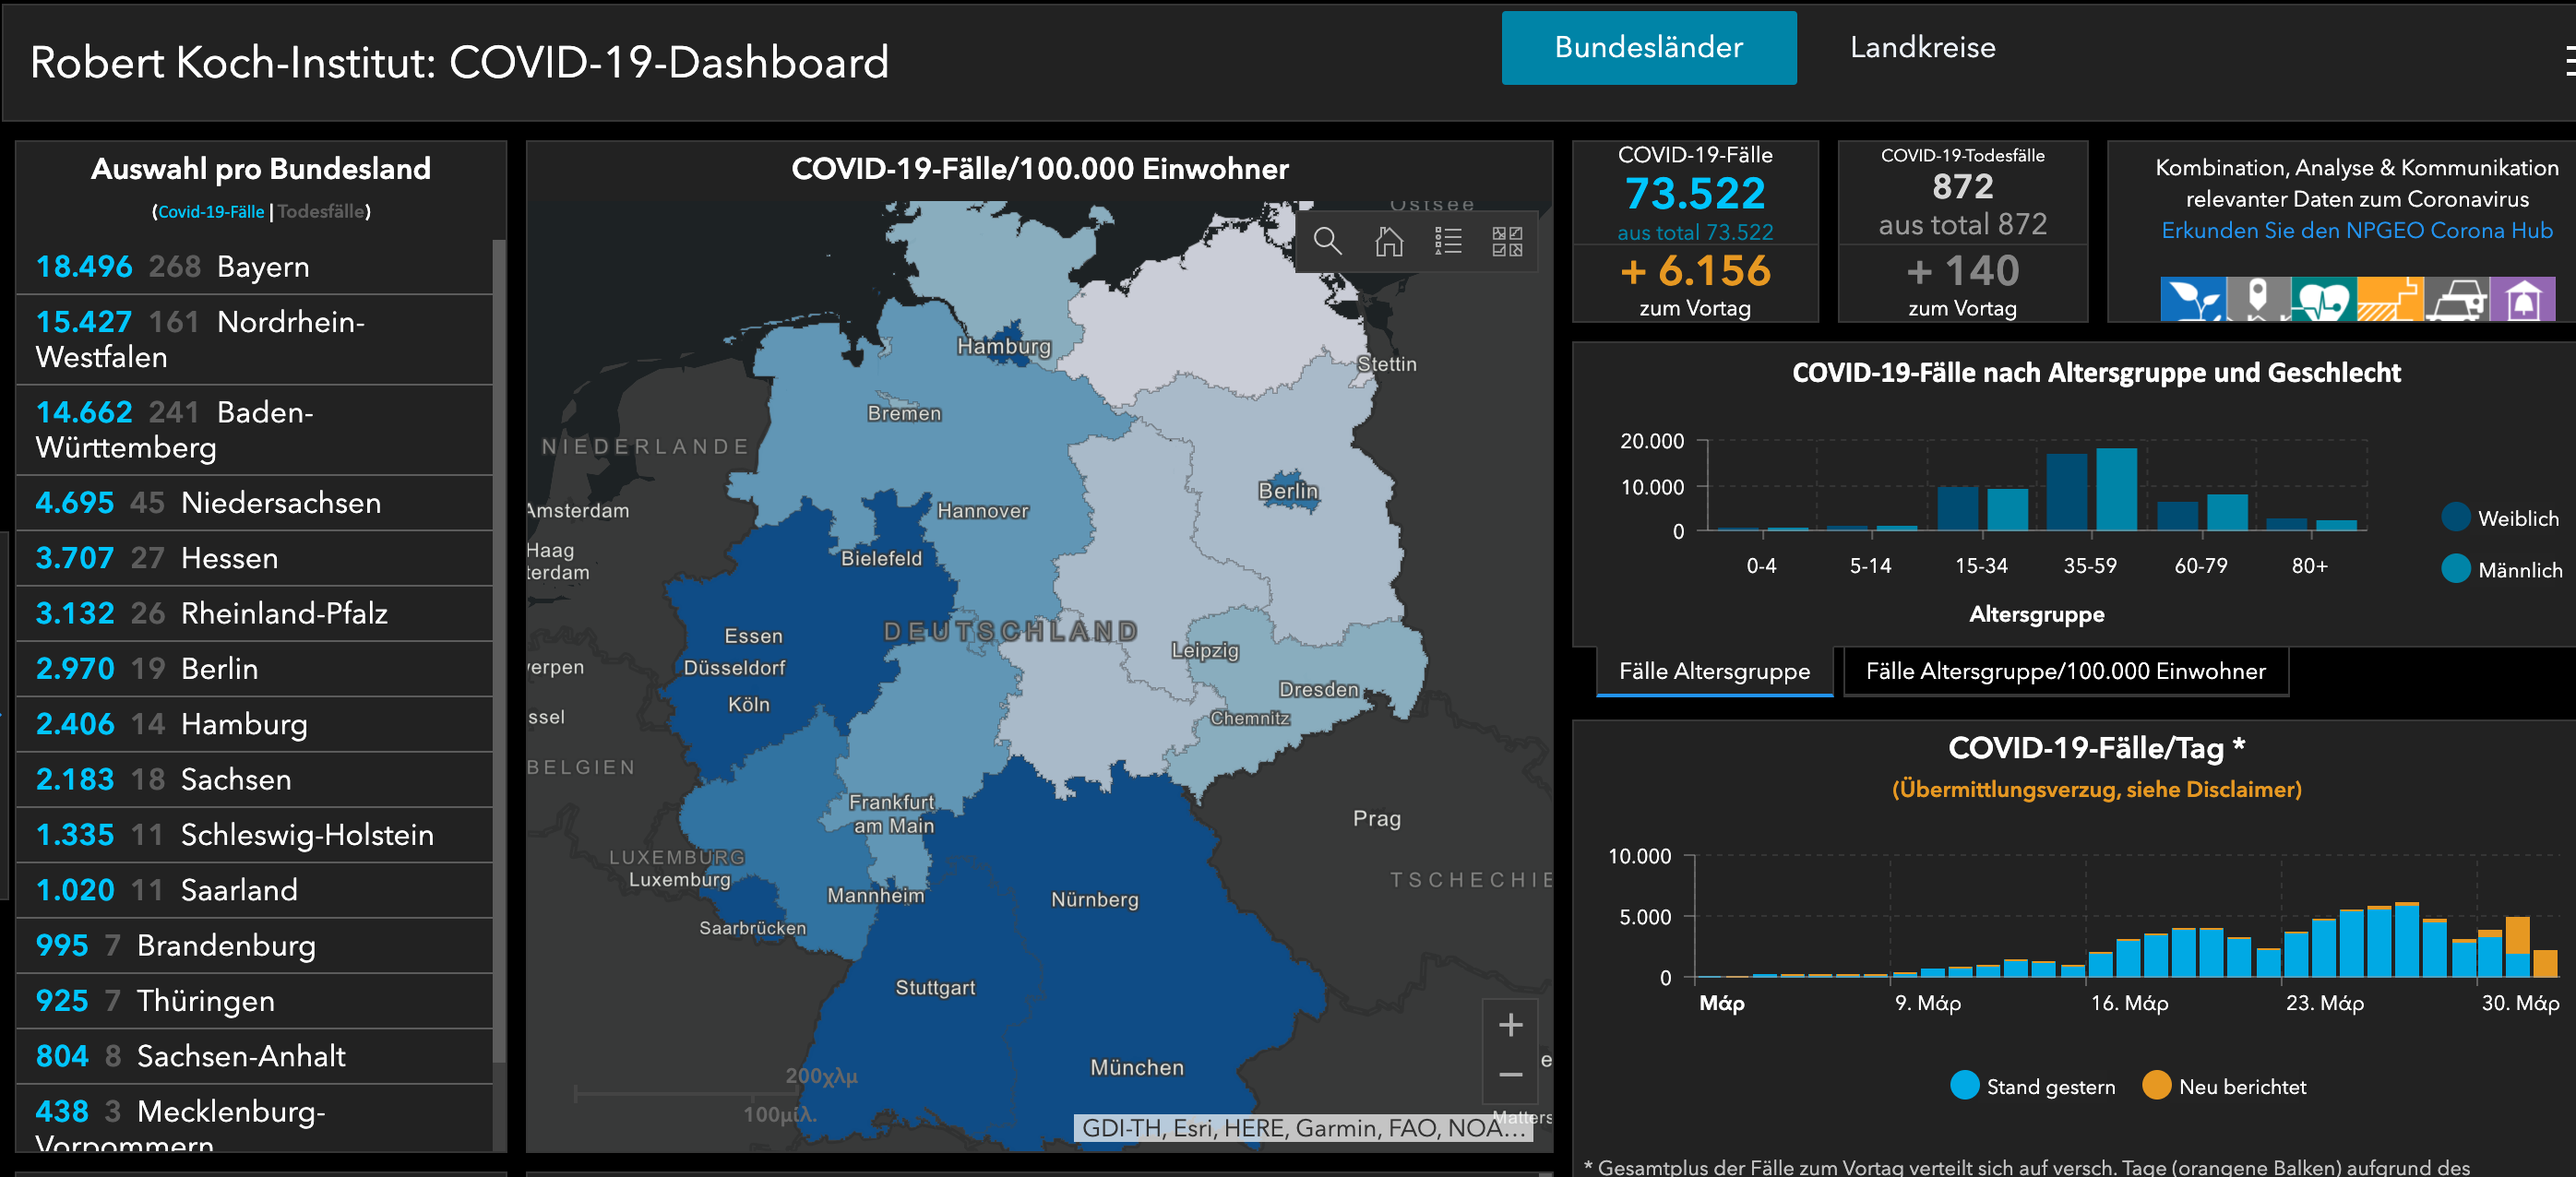2576x1177 pixels.
Task: Click the gray car transportation icon
Action: pyautogui.click(x=2456, y=299)
